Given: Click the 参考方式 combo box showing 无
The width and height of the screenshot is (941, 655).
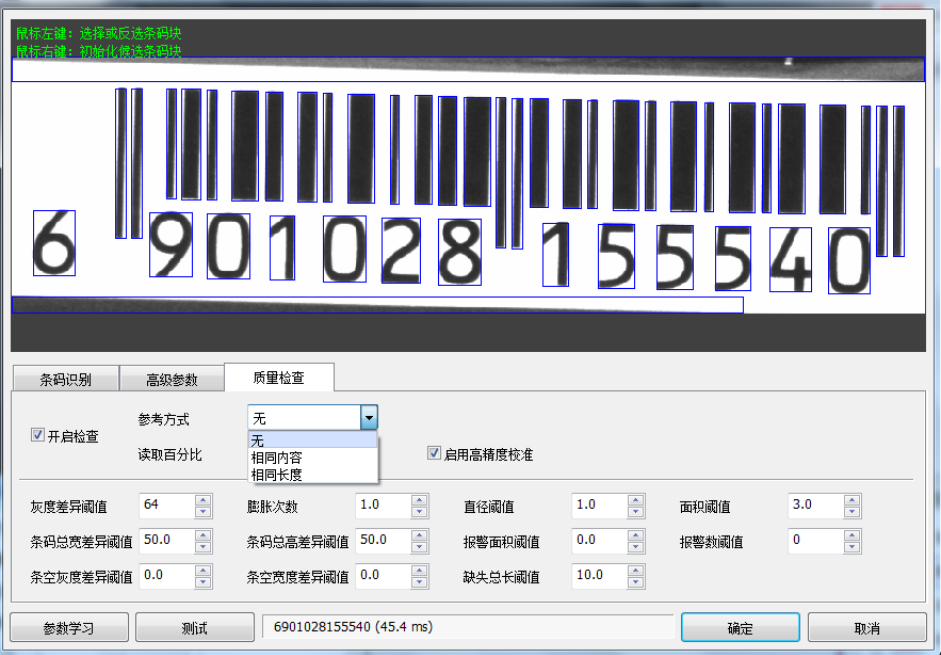Looking at the screenshot, I should (x=312, y=417).
